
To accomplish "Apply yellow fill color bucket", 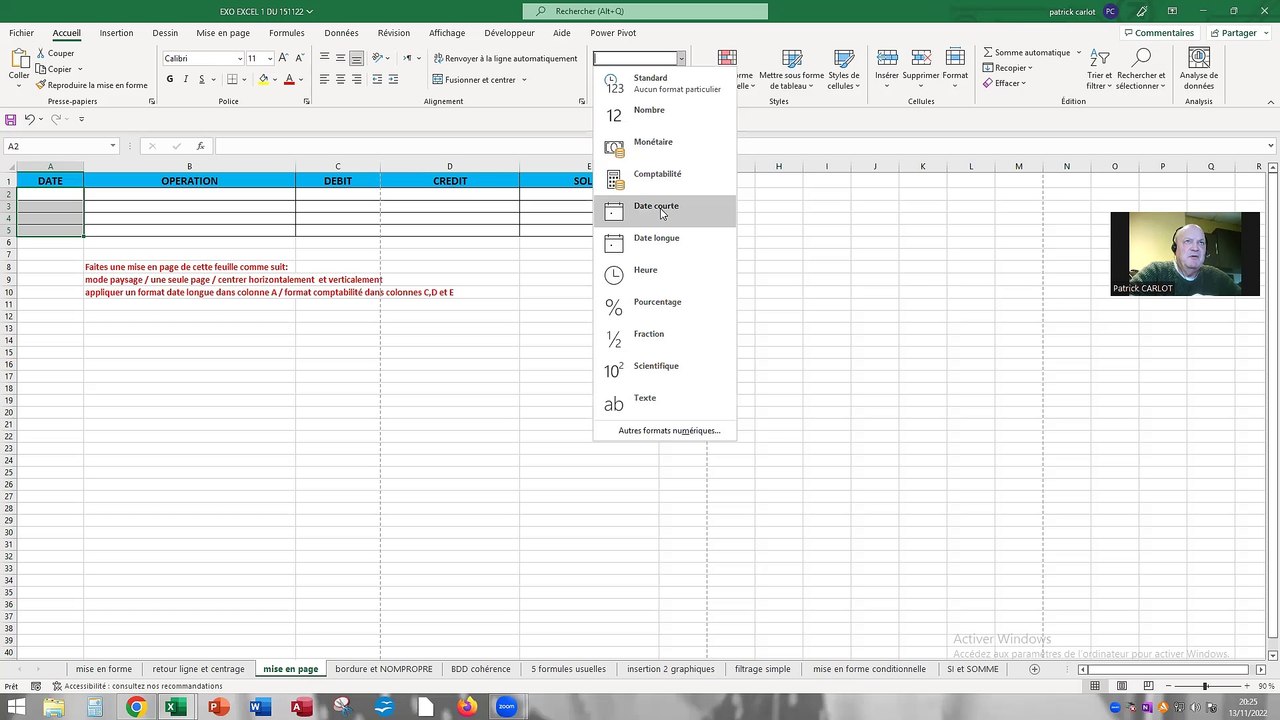I will point(263,79).
